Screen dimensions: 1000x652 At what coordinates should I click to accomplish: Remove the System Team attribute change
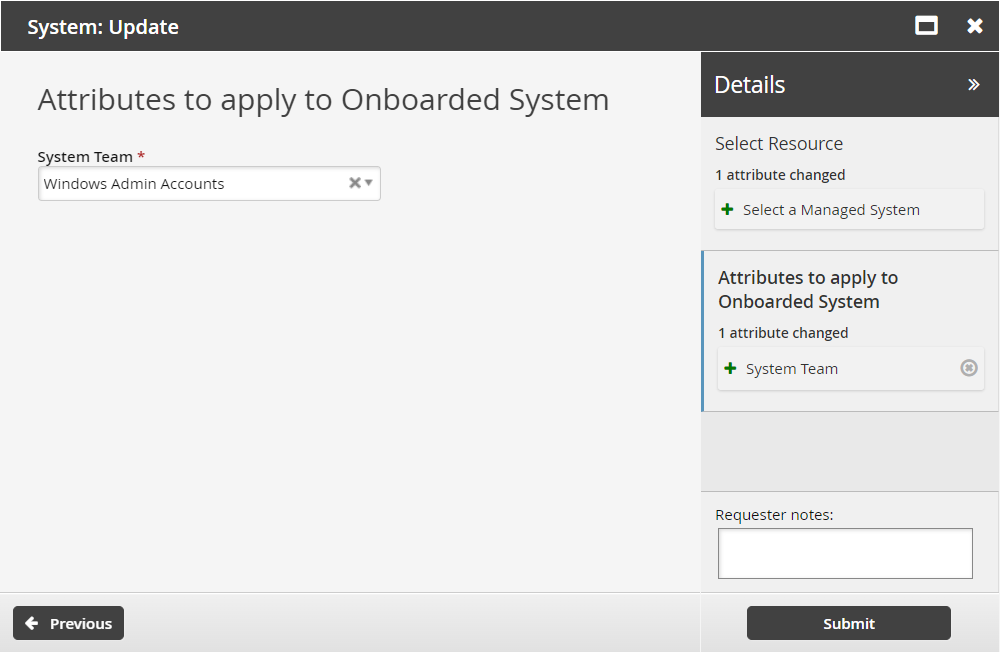(x=968, y=368)
